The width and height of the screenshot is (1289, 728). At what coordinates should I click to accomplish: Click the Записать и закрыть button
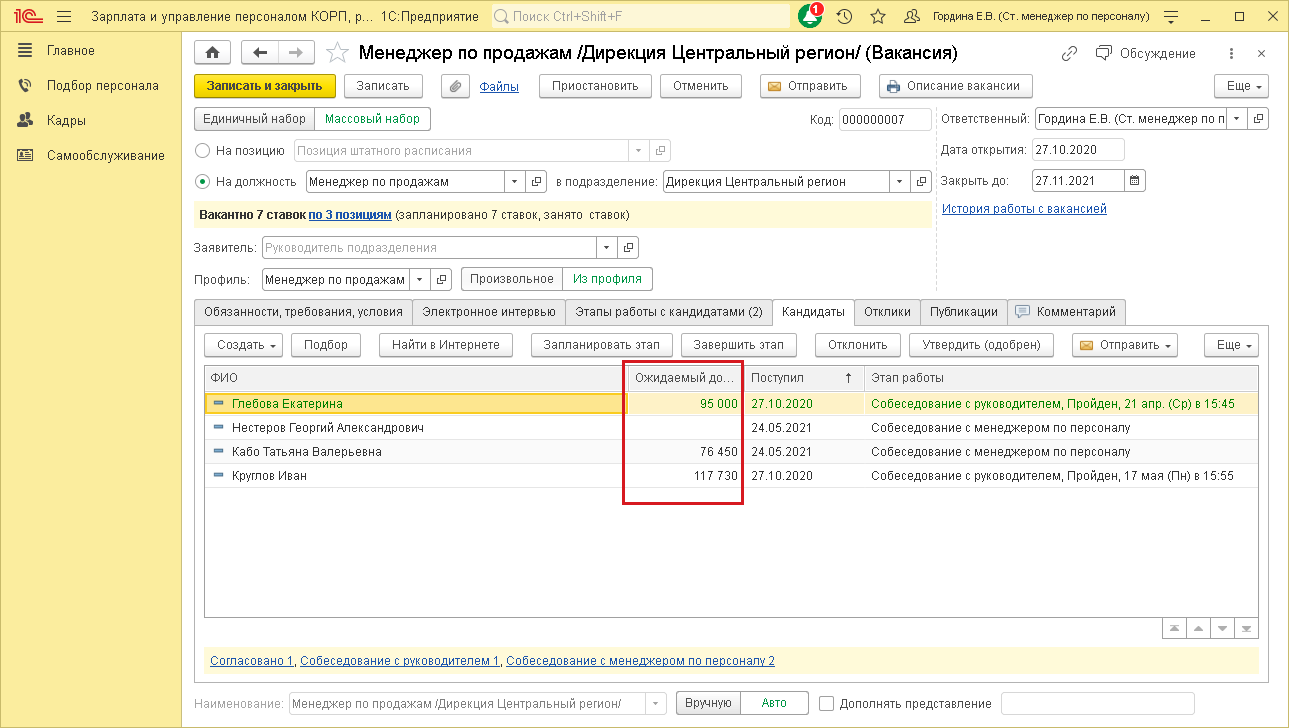(x=264, y=86)
